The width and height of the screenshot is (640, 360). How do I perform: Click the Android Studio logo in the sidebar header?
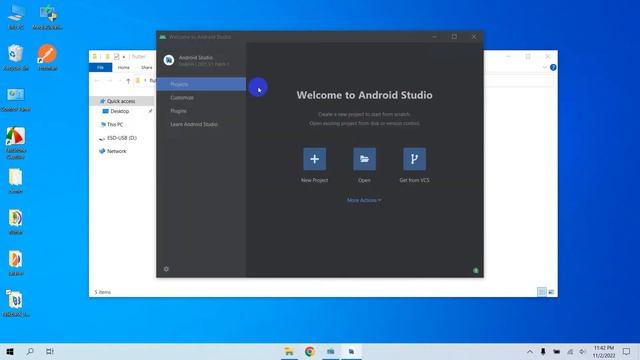(x=169, y=60)
